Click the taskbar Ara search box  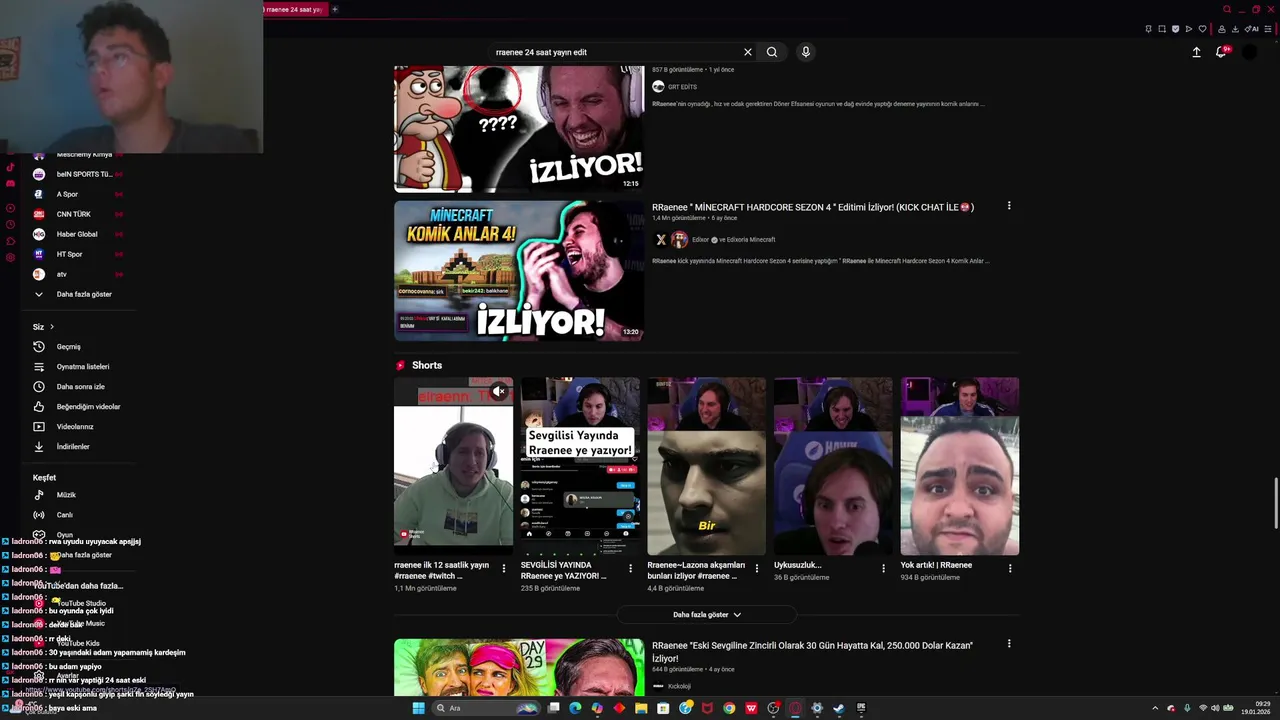pos(486,708)
